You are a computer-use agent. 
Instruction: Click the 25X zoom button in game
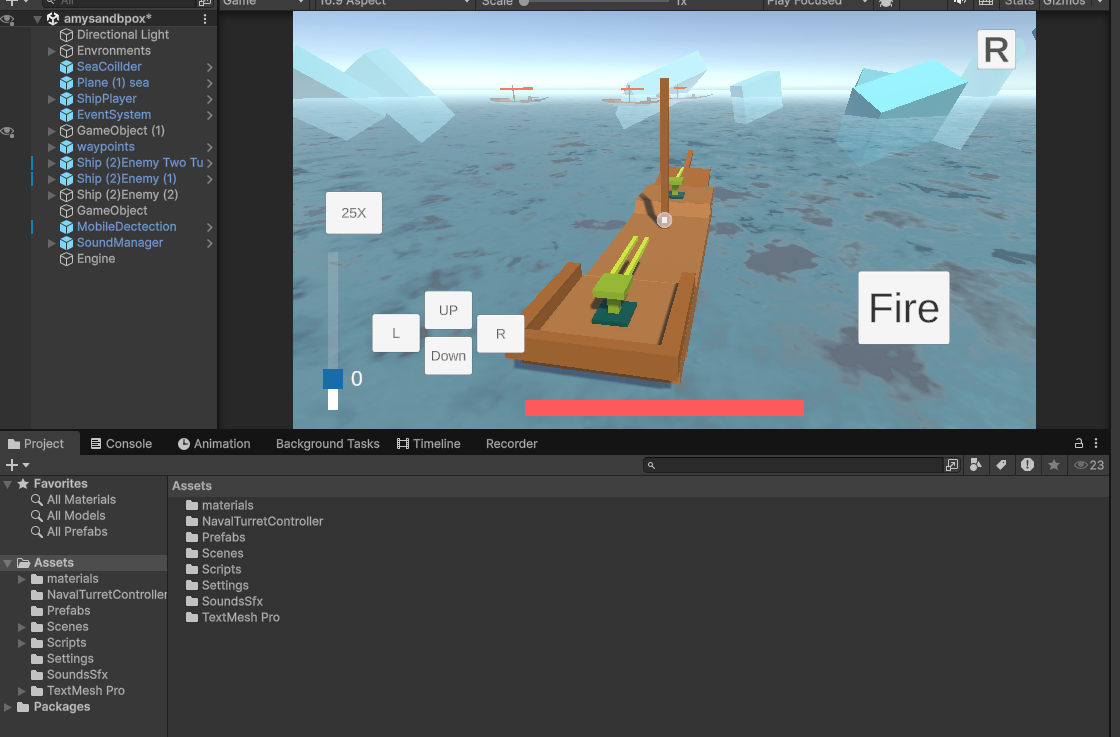click(354, 213)
